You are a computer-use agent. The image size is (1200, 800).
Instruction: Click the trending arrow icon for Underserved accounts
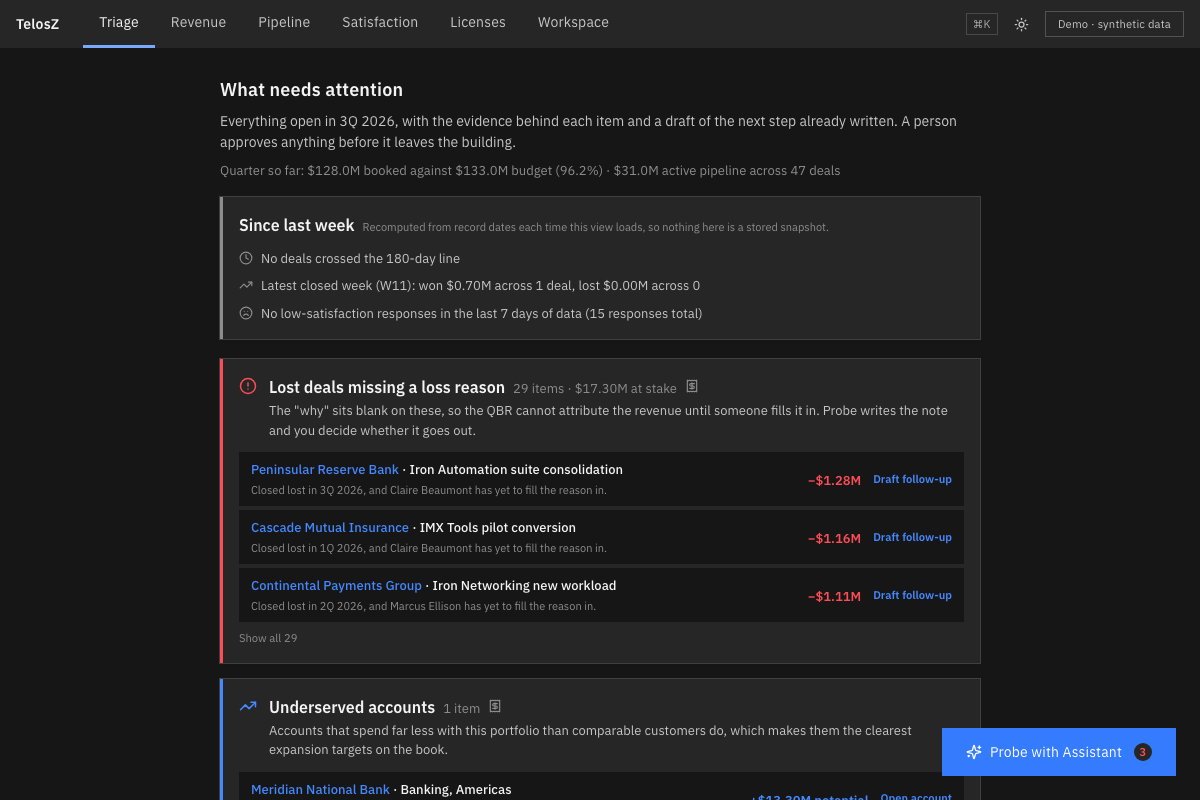pyautogui.click(x=248, y=706)
